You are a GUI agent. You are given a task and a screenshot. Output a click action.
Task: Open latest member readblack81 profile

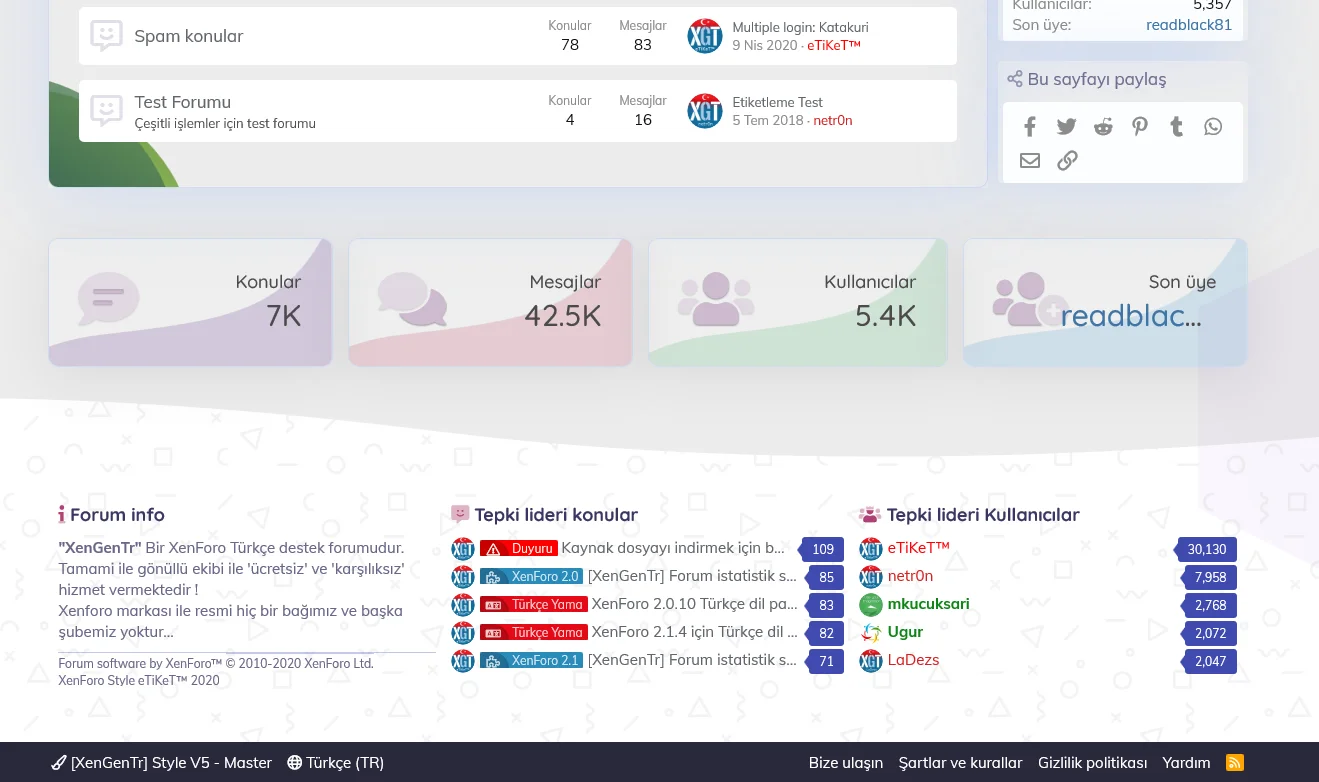click(1188, 25)
